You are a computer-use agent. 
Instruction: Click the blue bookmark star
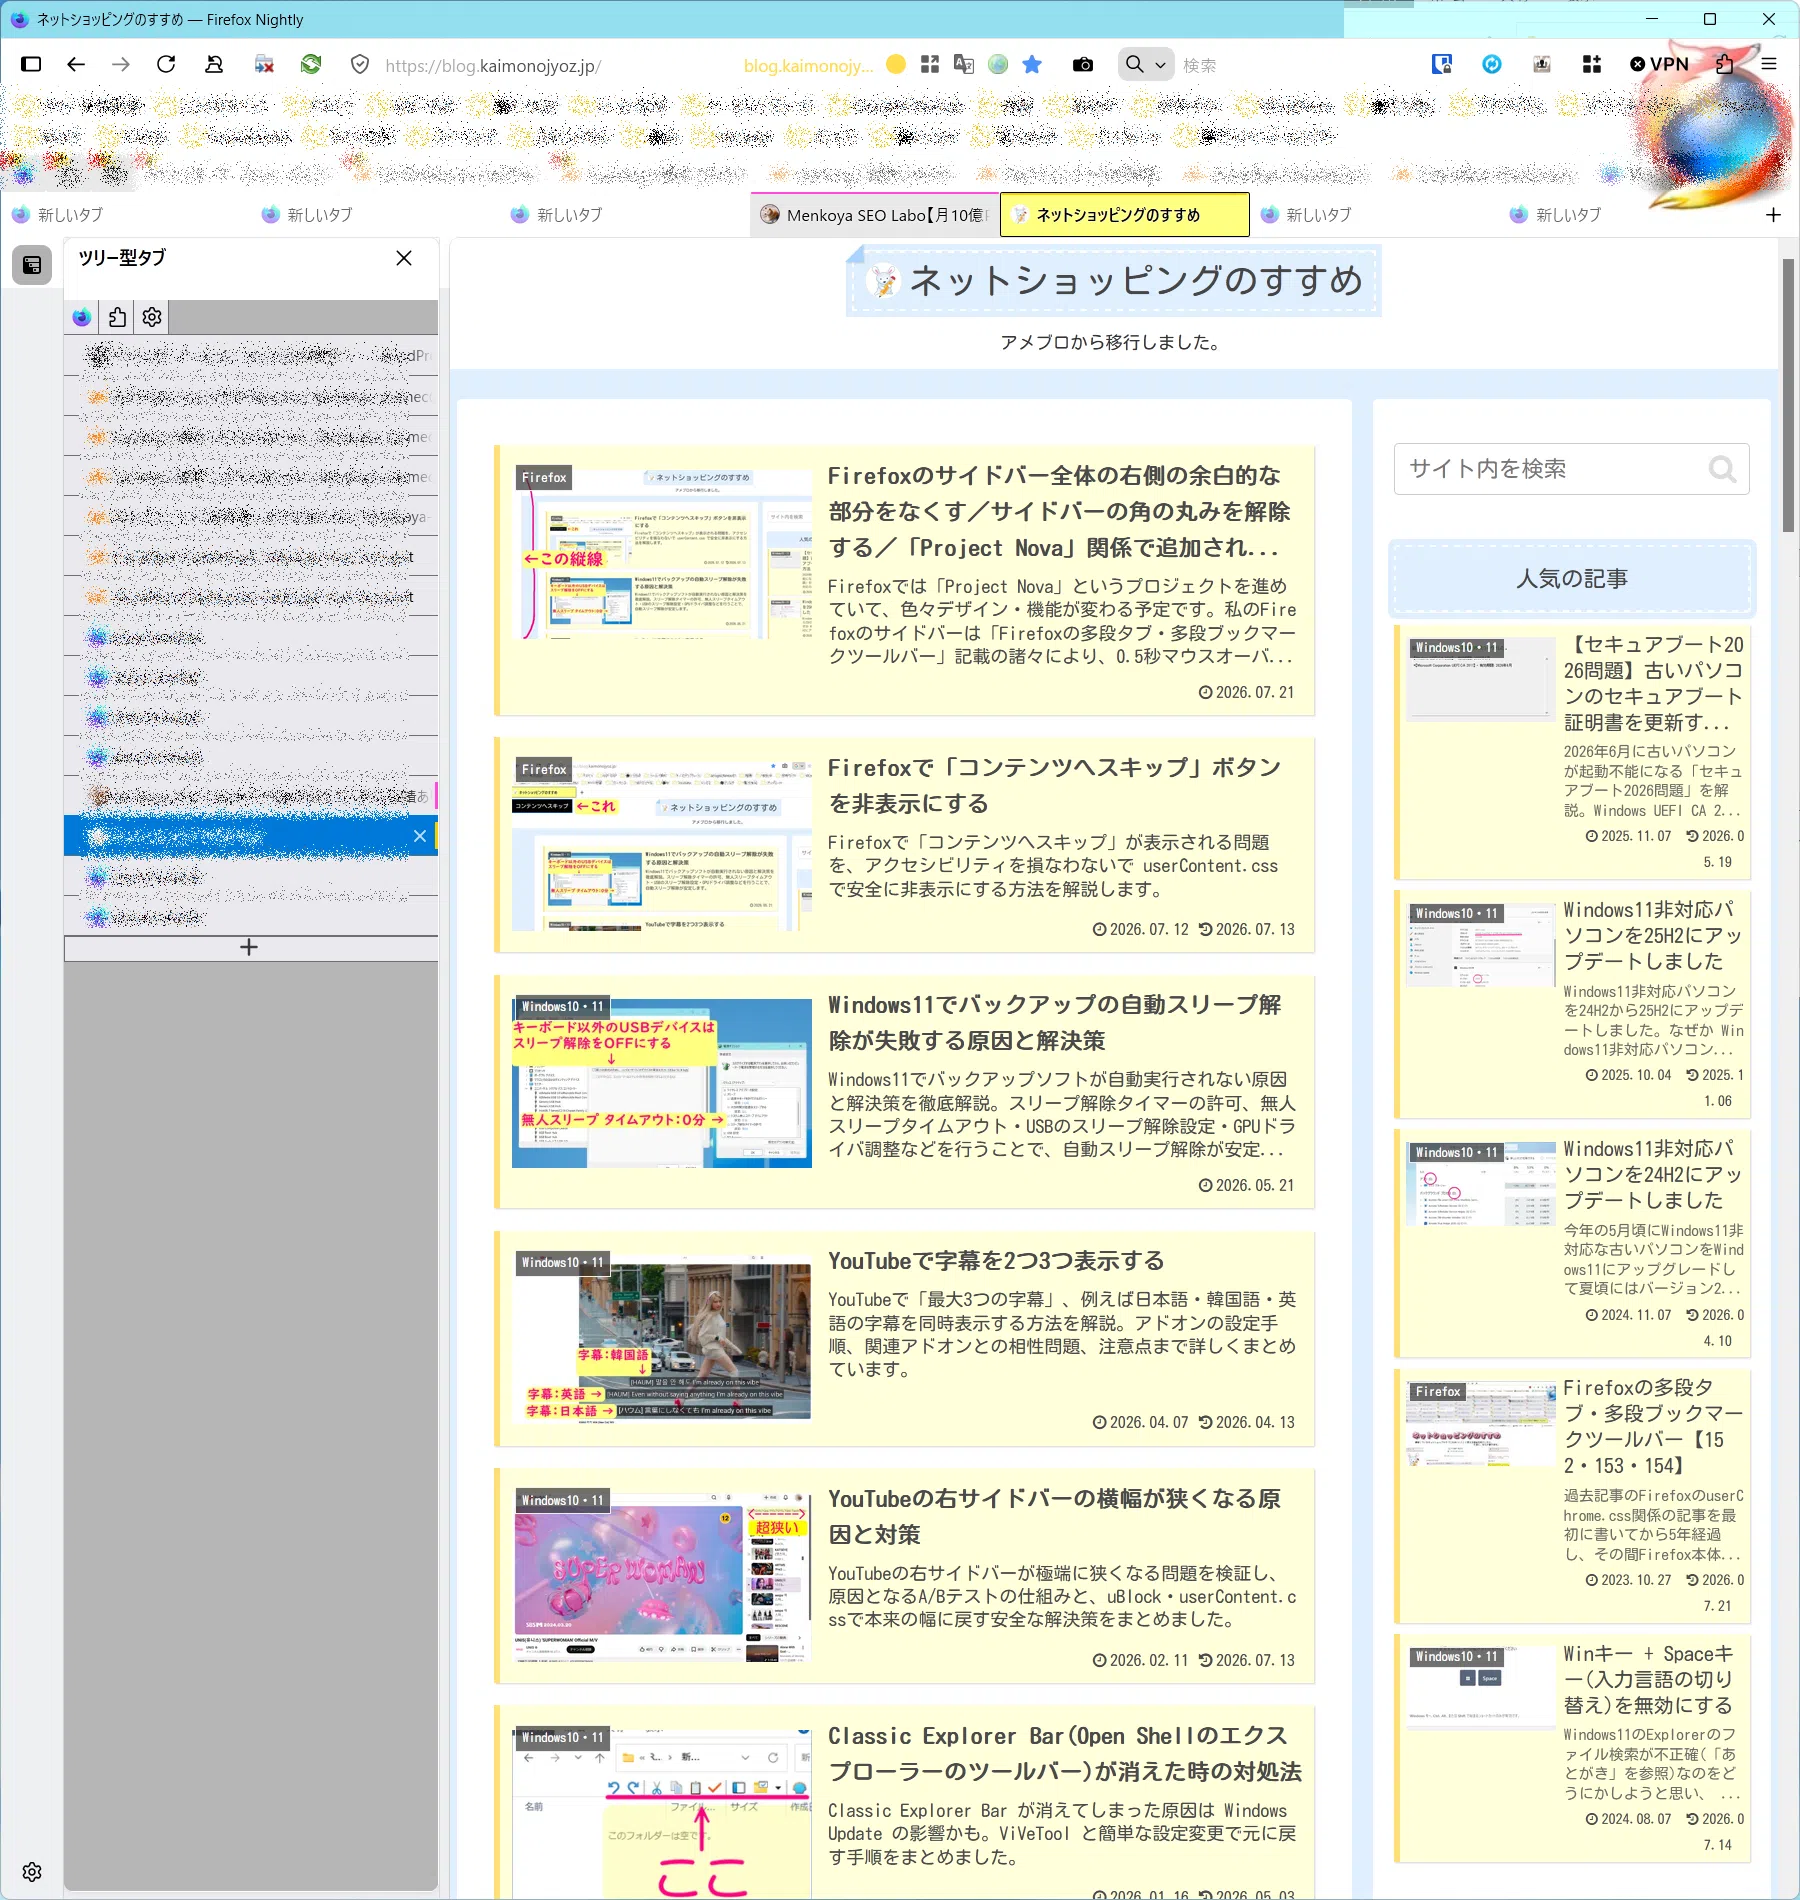pos(1032,64)
